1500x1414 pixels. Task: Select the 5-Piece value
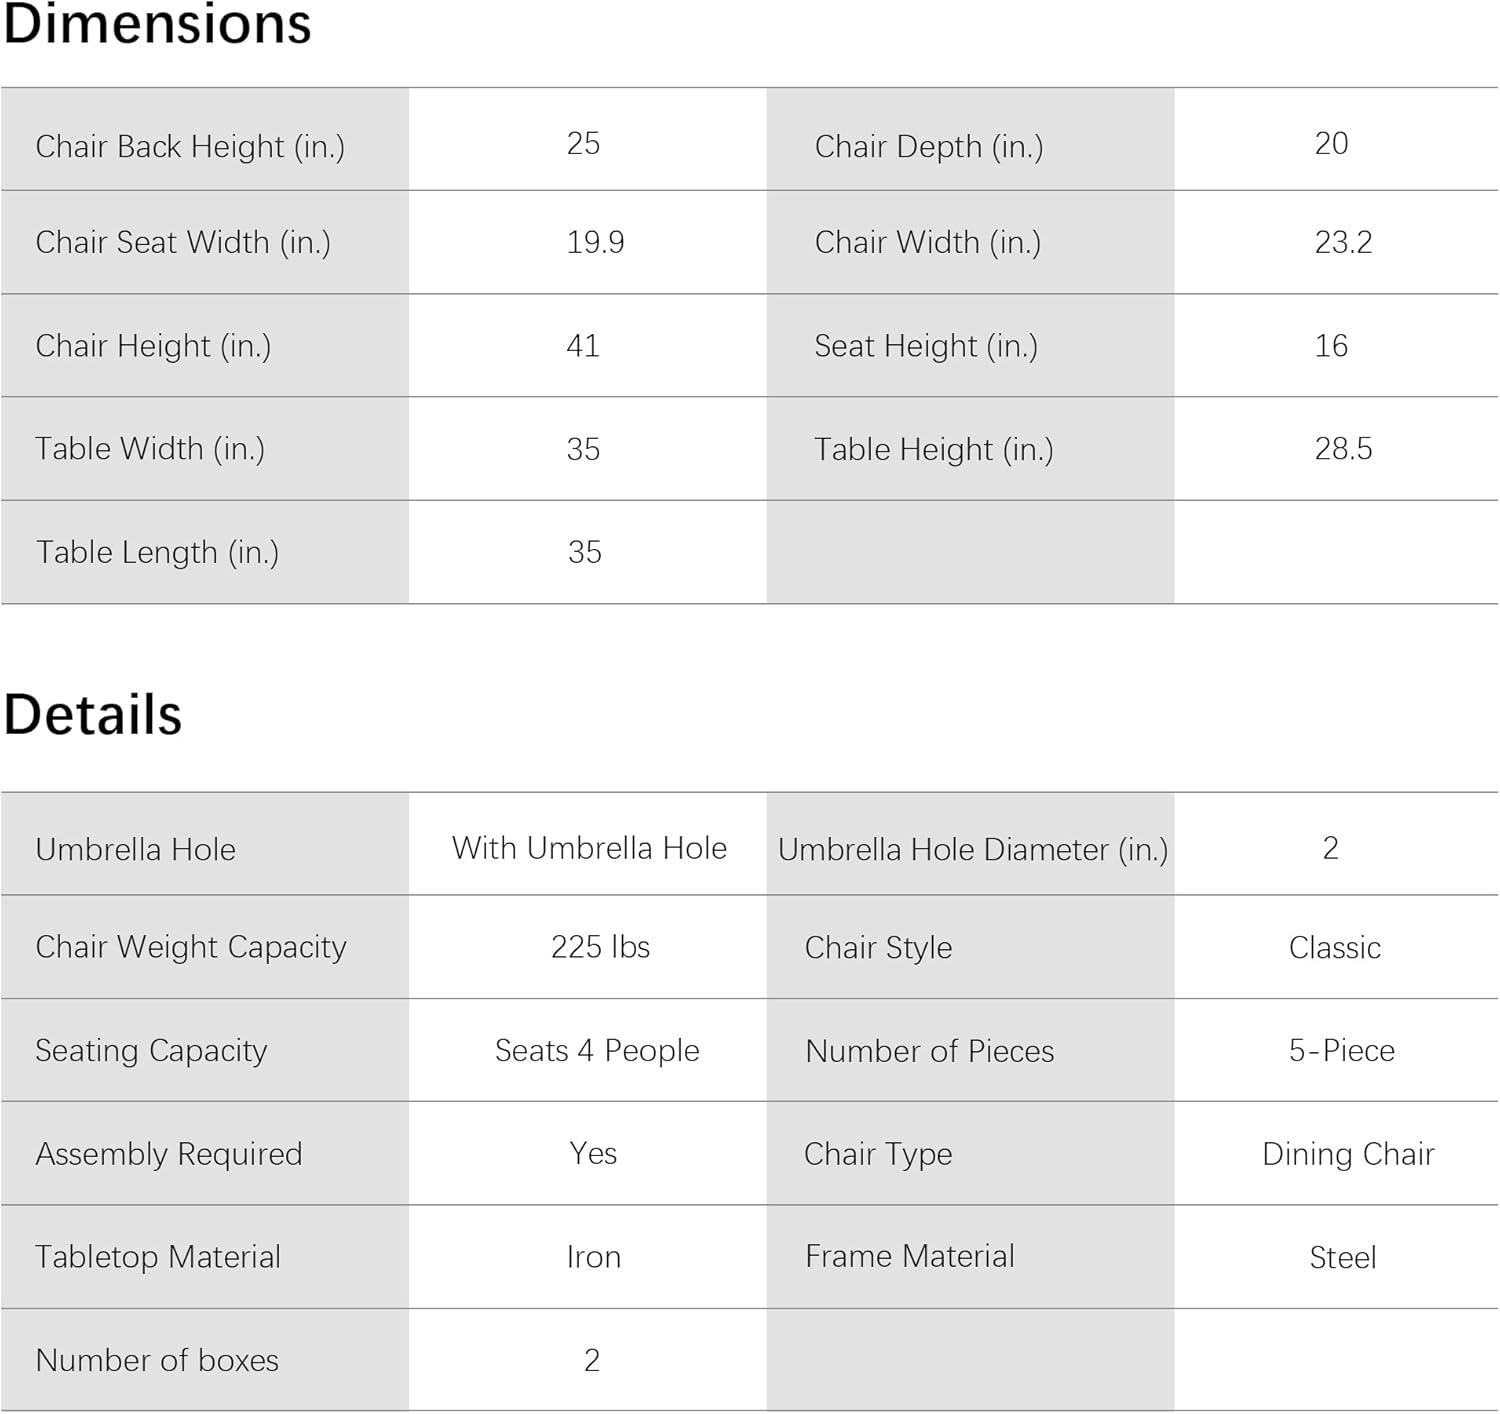(1341, 1051)
